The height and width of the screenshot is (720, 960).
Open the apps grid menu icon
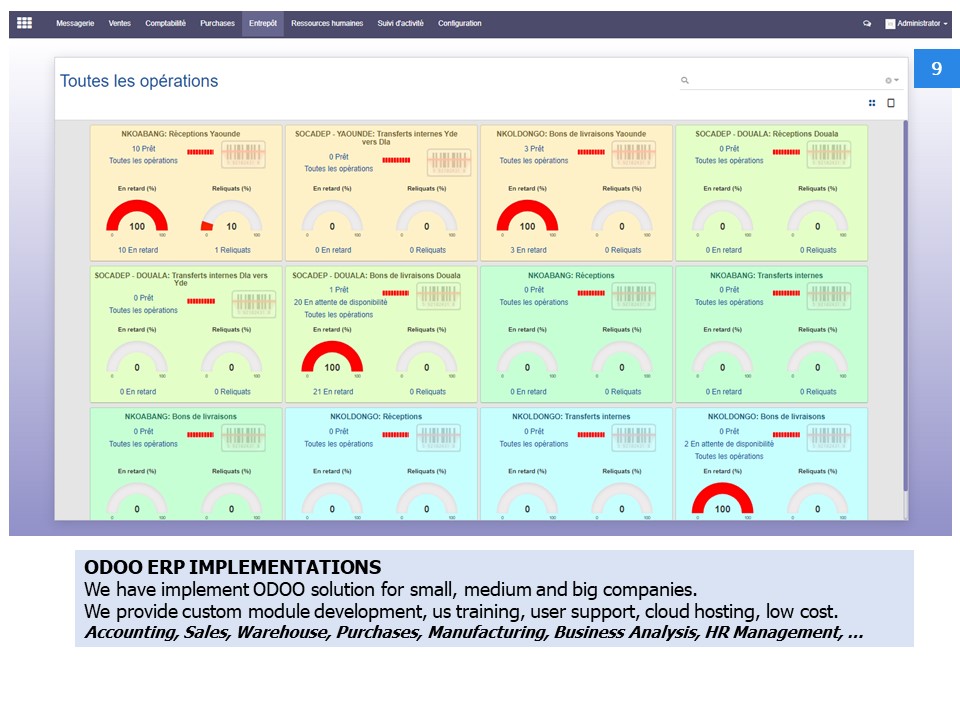24,23
